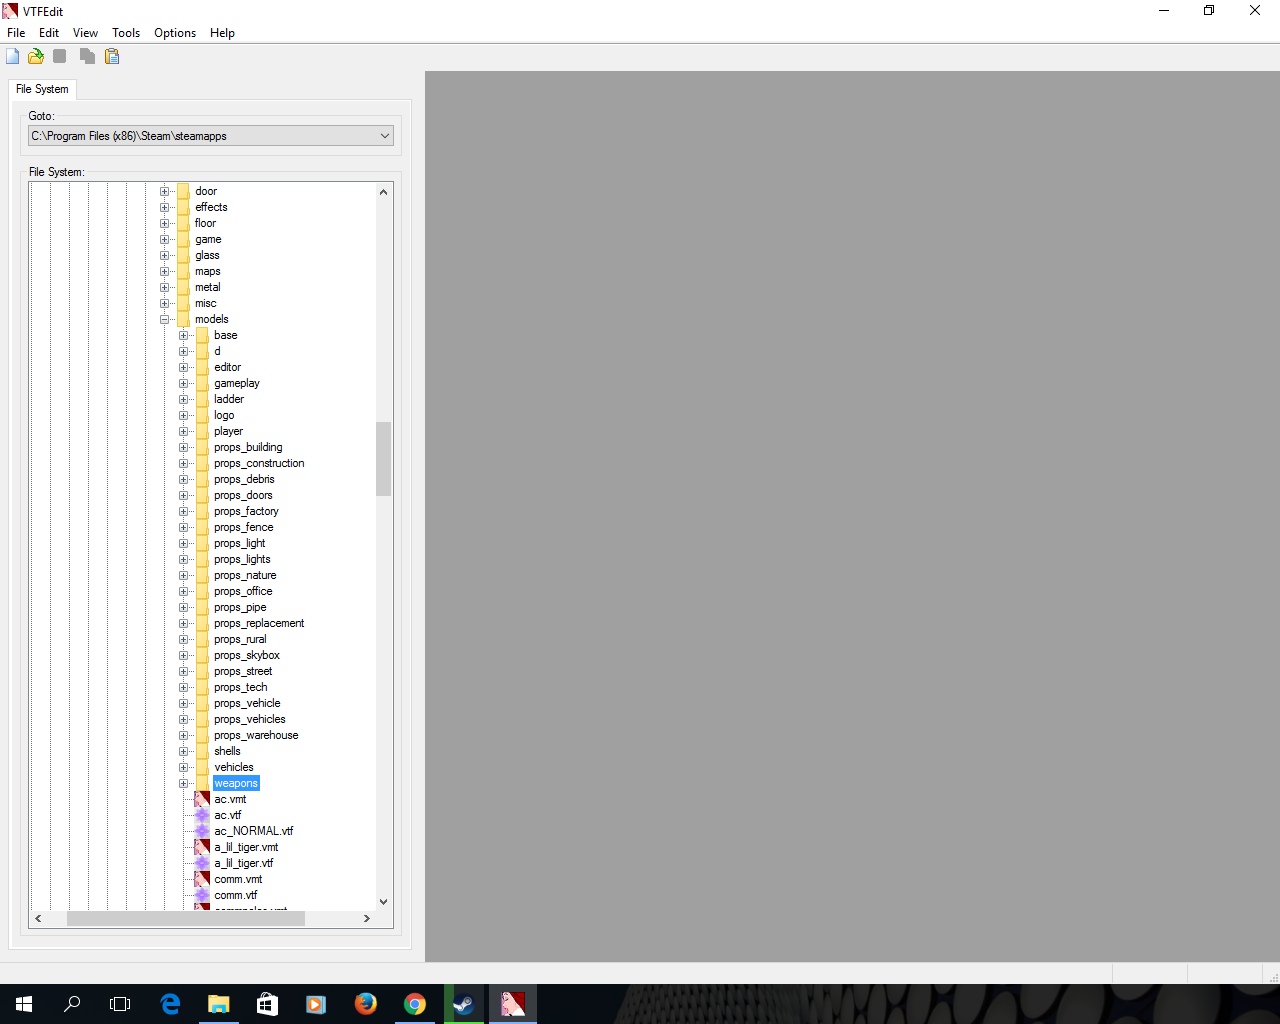The image size is (1280, 1024).
Task: Launch Microsoft Edge from the taskbar
Action: pyautogui.click(x=170, y=1004)
